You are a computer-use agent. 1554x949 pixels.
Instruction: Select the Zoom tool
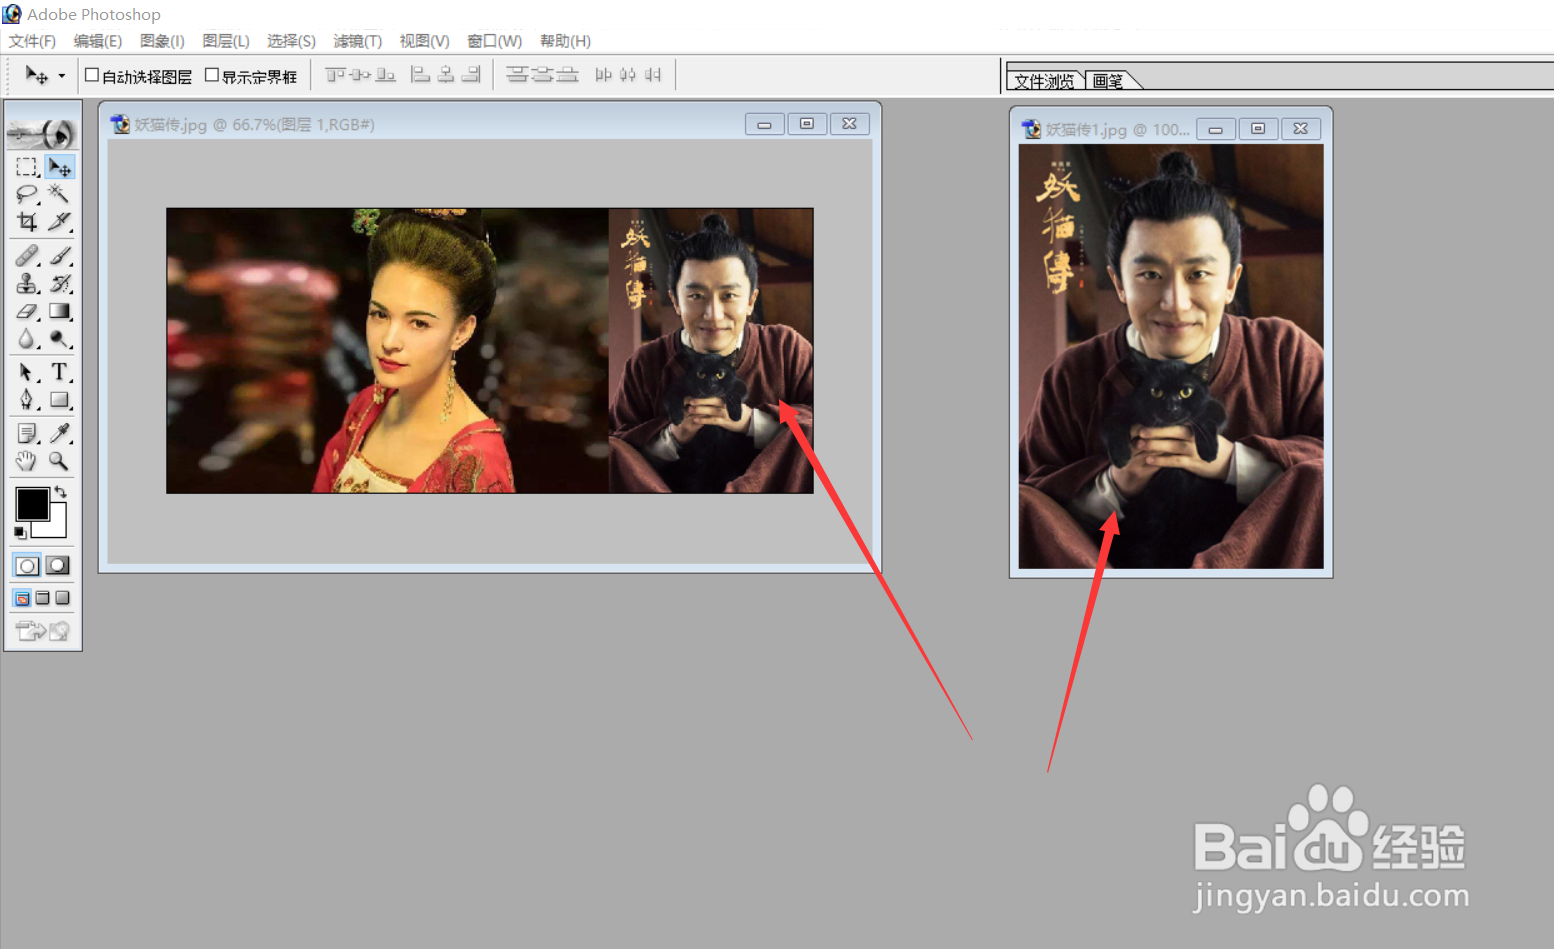60,461
